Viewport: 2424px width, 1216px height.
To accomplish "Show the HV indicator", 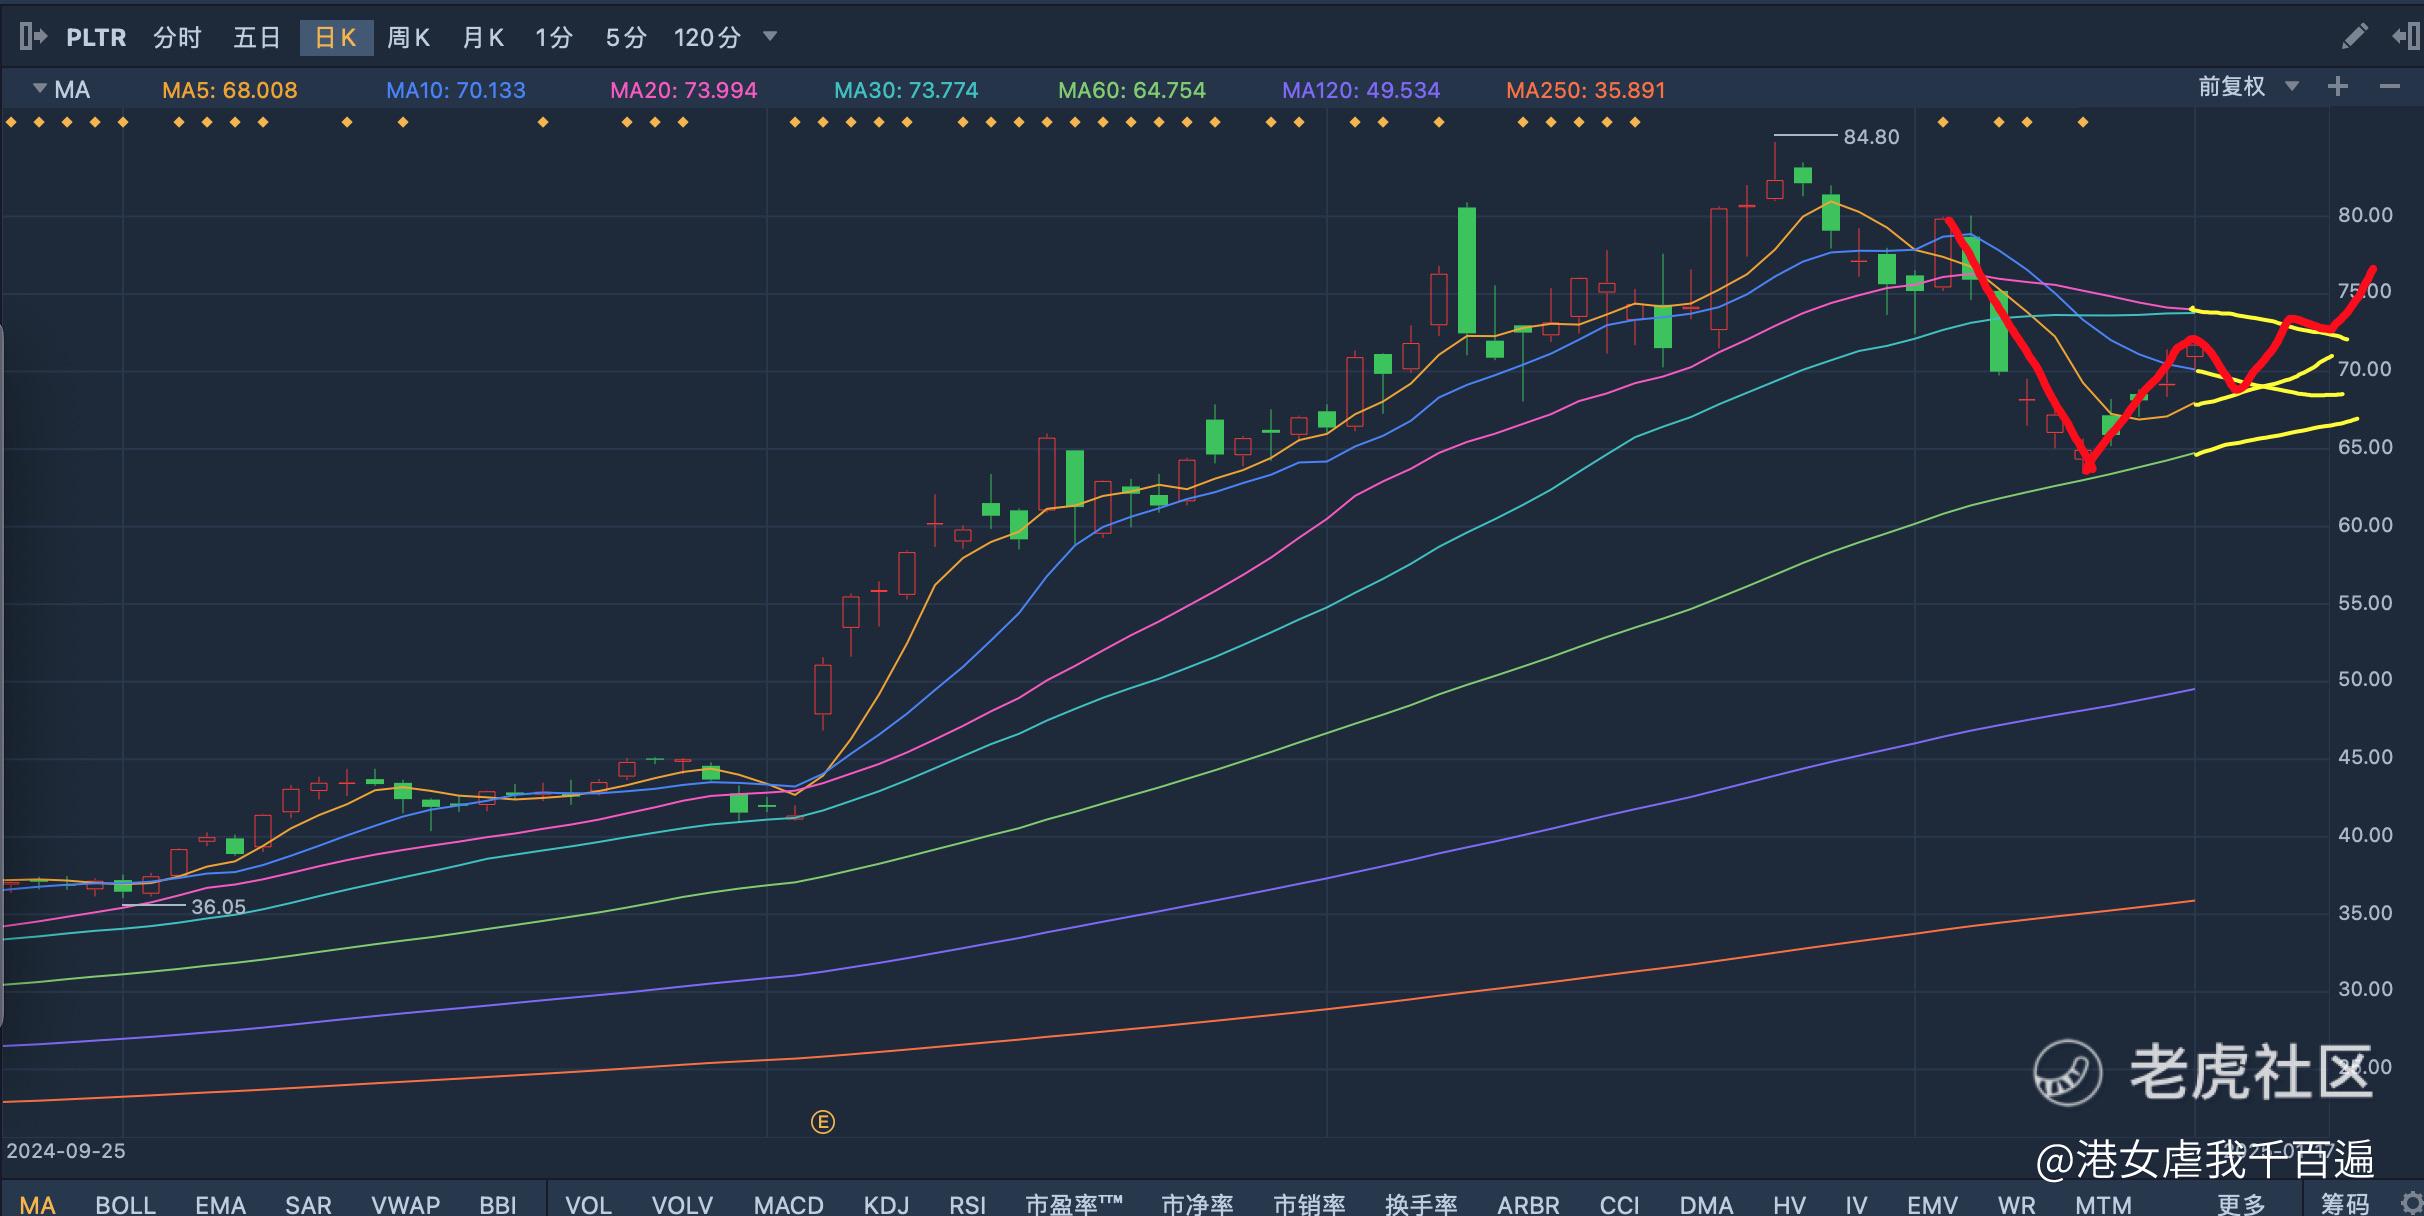I will pyautogui.click(x=1789, y=1204).
